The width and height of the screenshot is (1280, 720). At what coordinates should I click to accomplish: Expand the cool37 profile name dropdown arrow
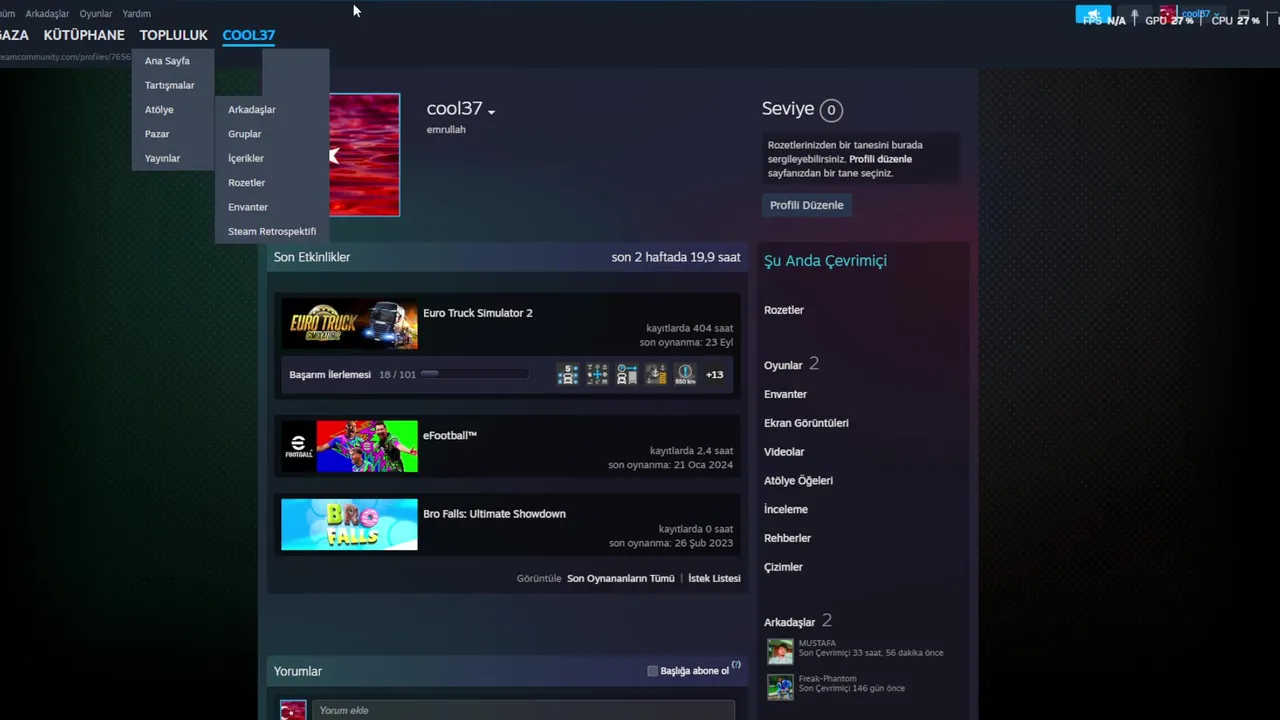tap(491, 111)
